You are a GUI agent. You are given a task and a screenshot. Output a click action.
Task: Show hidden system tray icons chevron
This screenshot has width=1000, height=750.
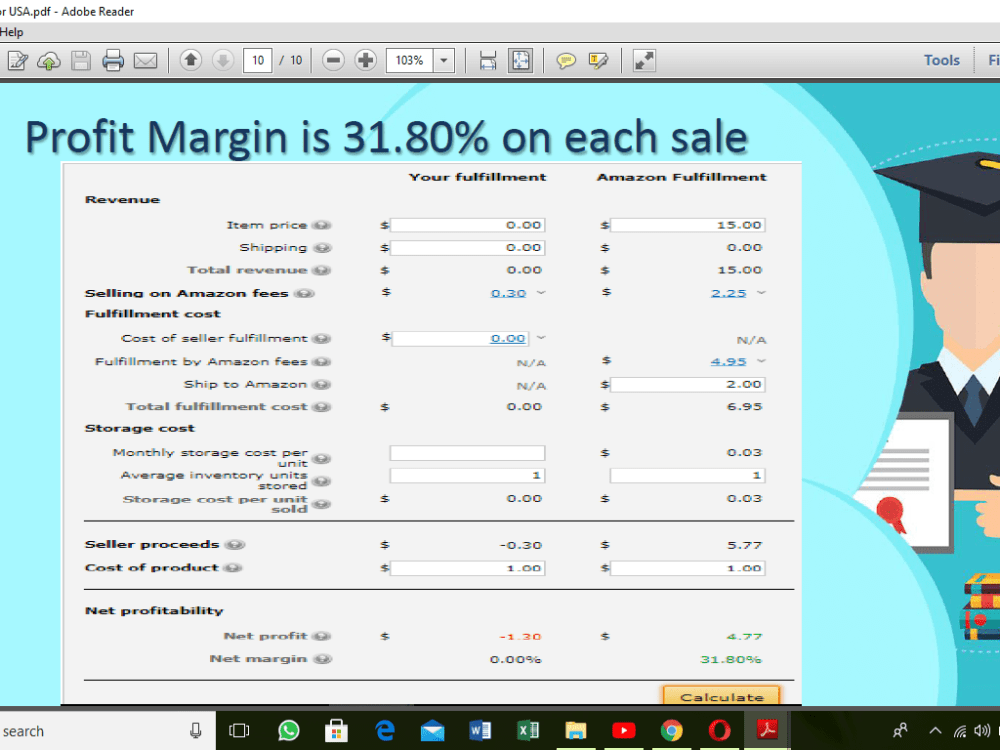tap(935, 731)
